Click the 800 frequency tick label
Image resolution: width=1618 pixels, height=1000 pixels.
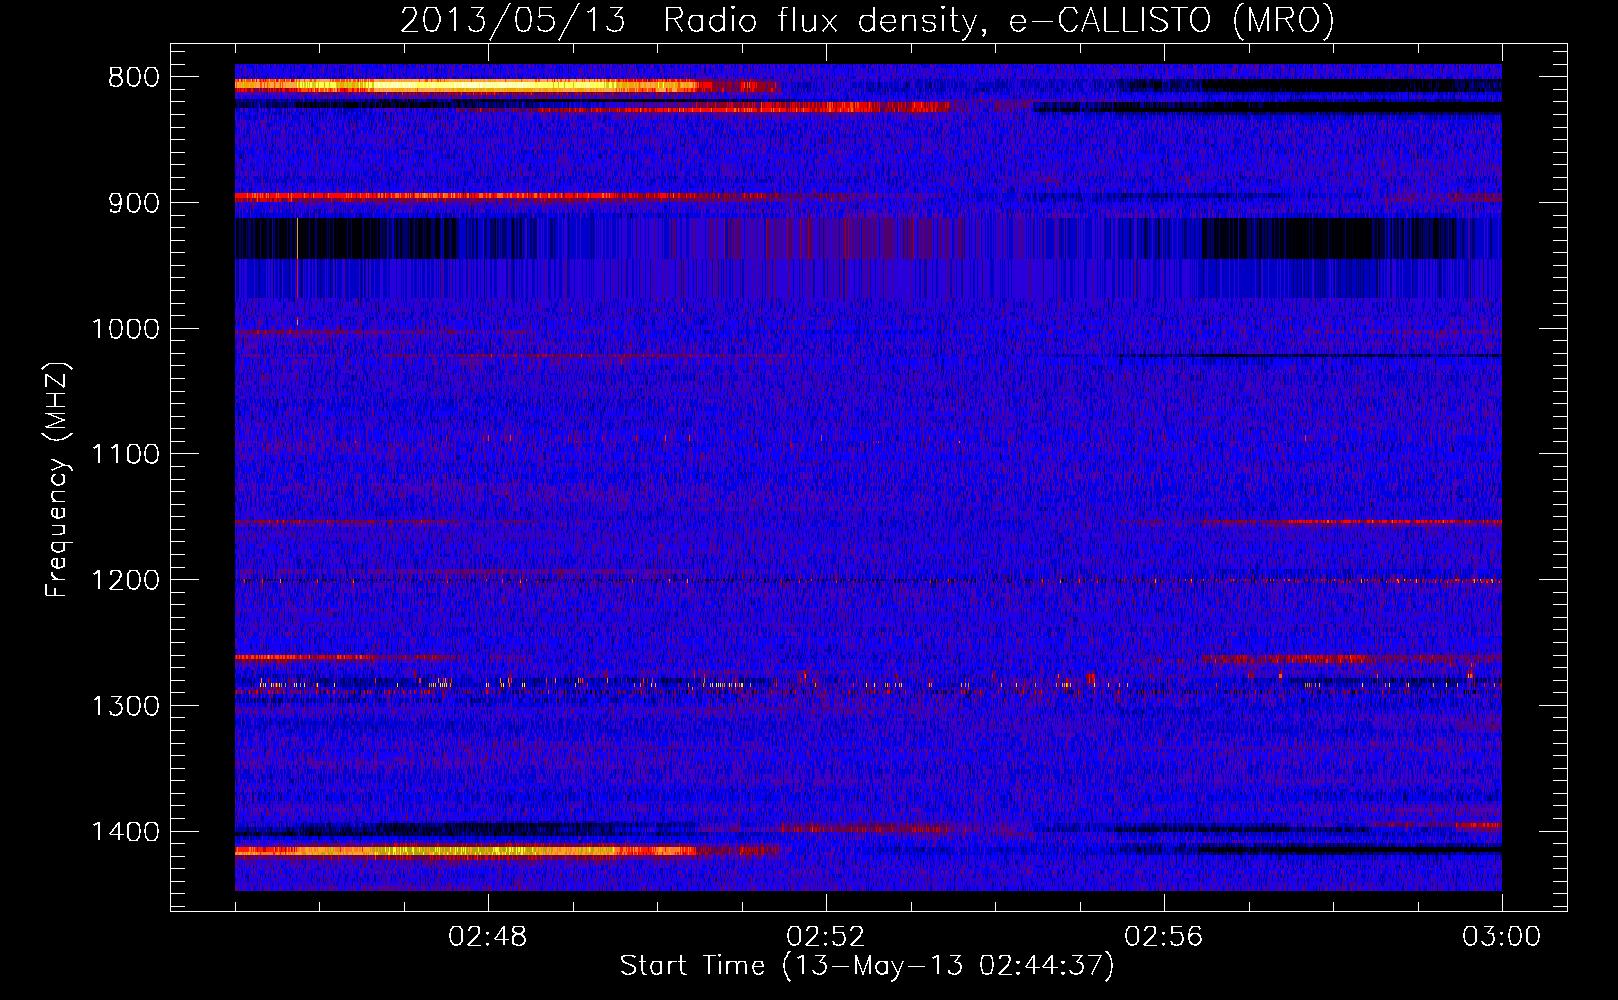[x=133, y=78]
